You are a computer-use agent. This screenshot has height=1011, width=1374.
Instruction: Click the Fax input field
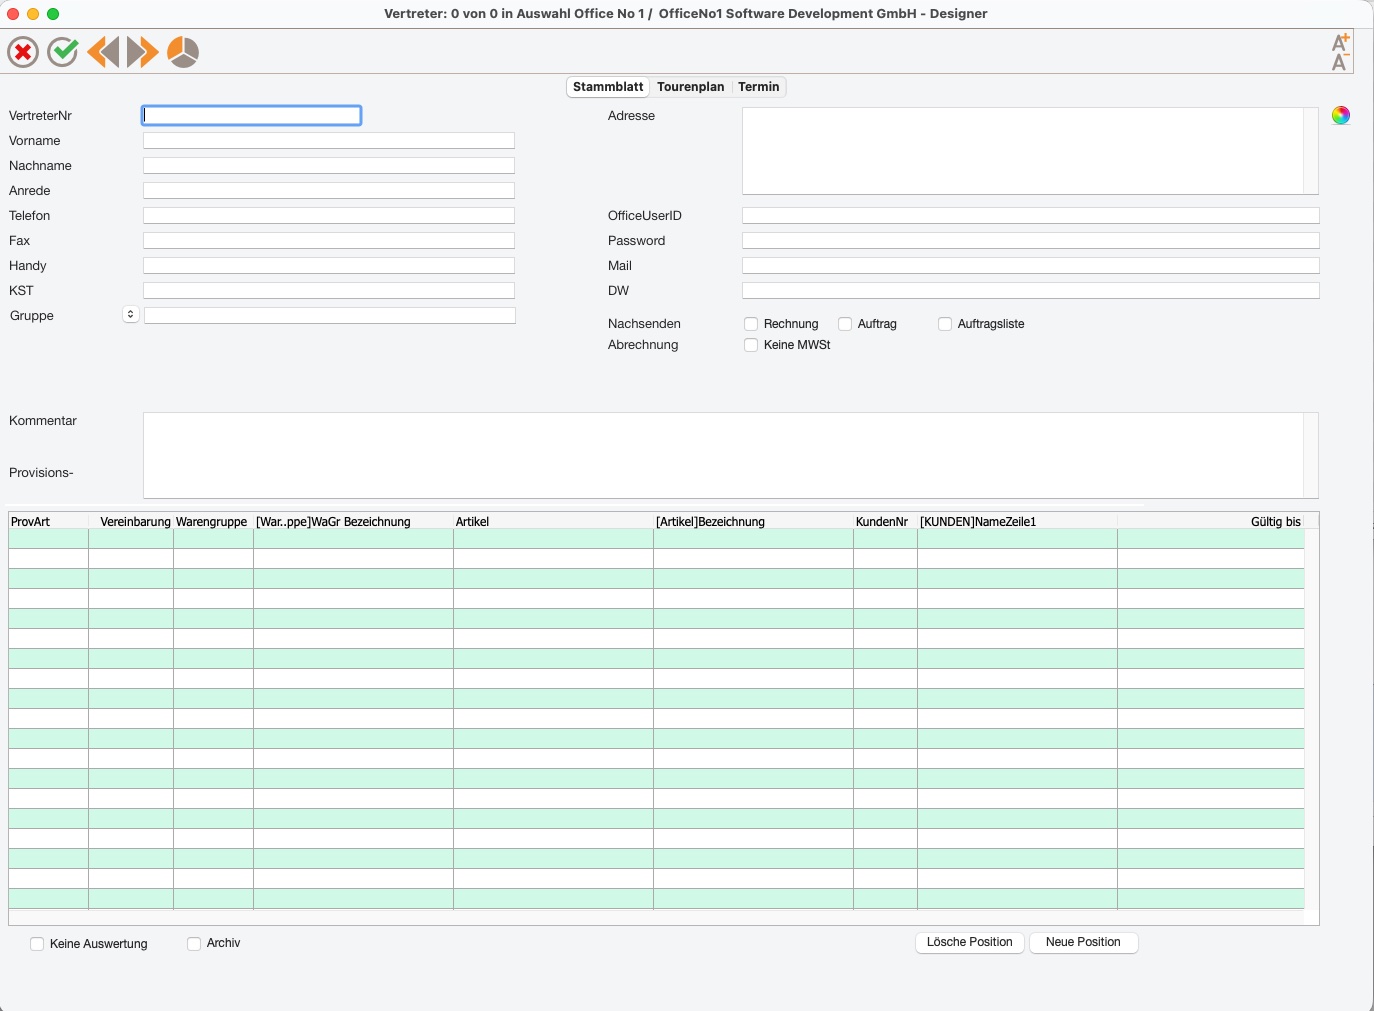(329, 241)
